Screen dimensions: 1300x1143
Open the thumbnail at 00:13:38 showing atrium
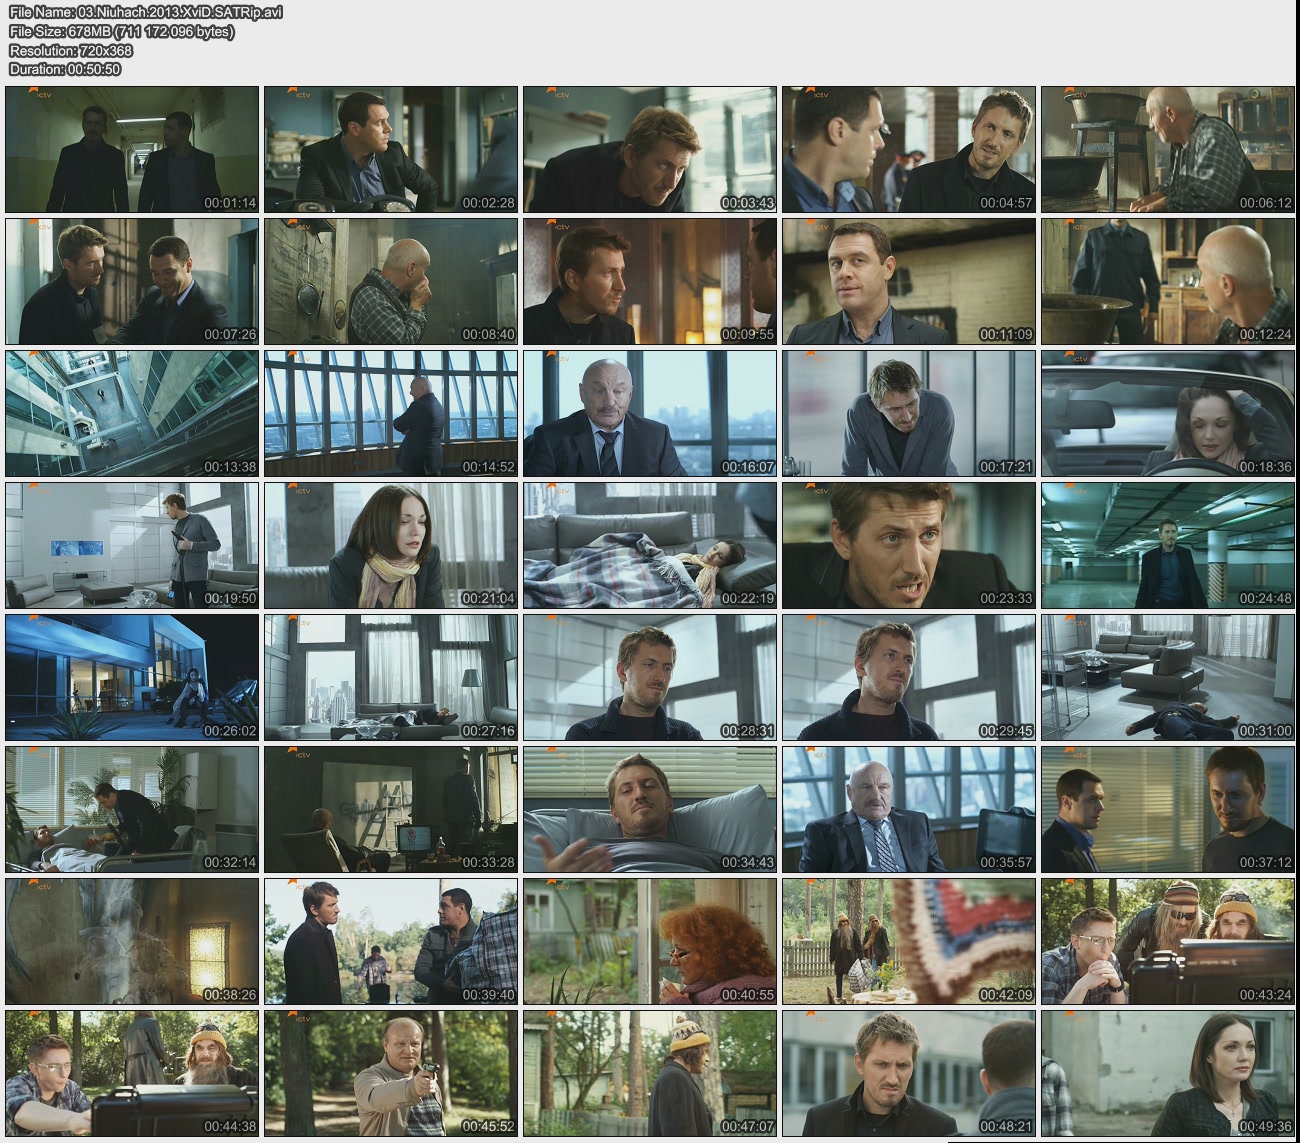(x=132, y=413)
